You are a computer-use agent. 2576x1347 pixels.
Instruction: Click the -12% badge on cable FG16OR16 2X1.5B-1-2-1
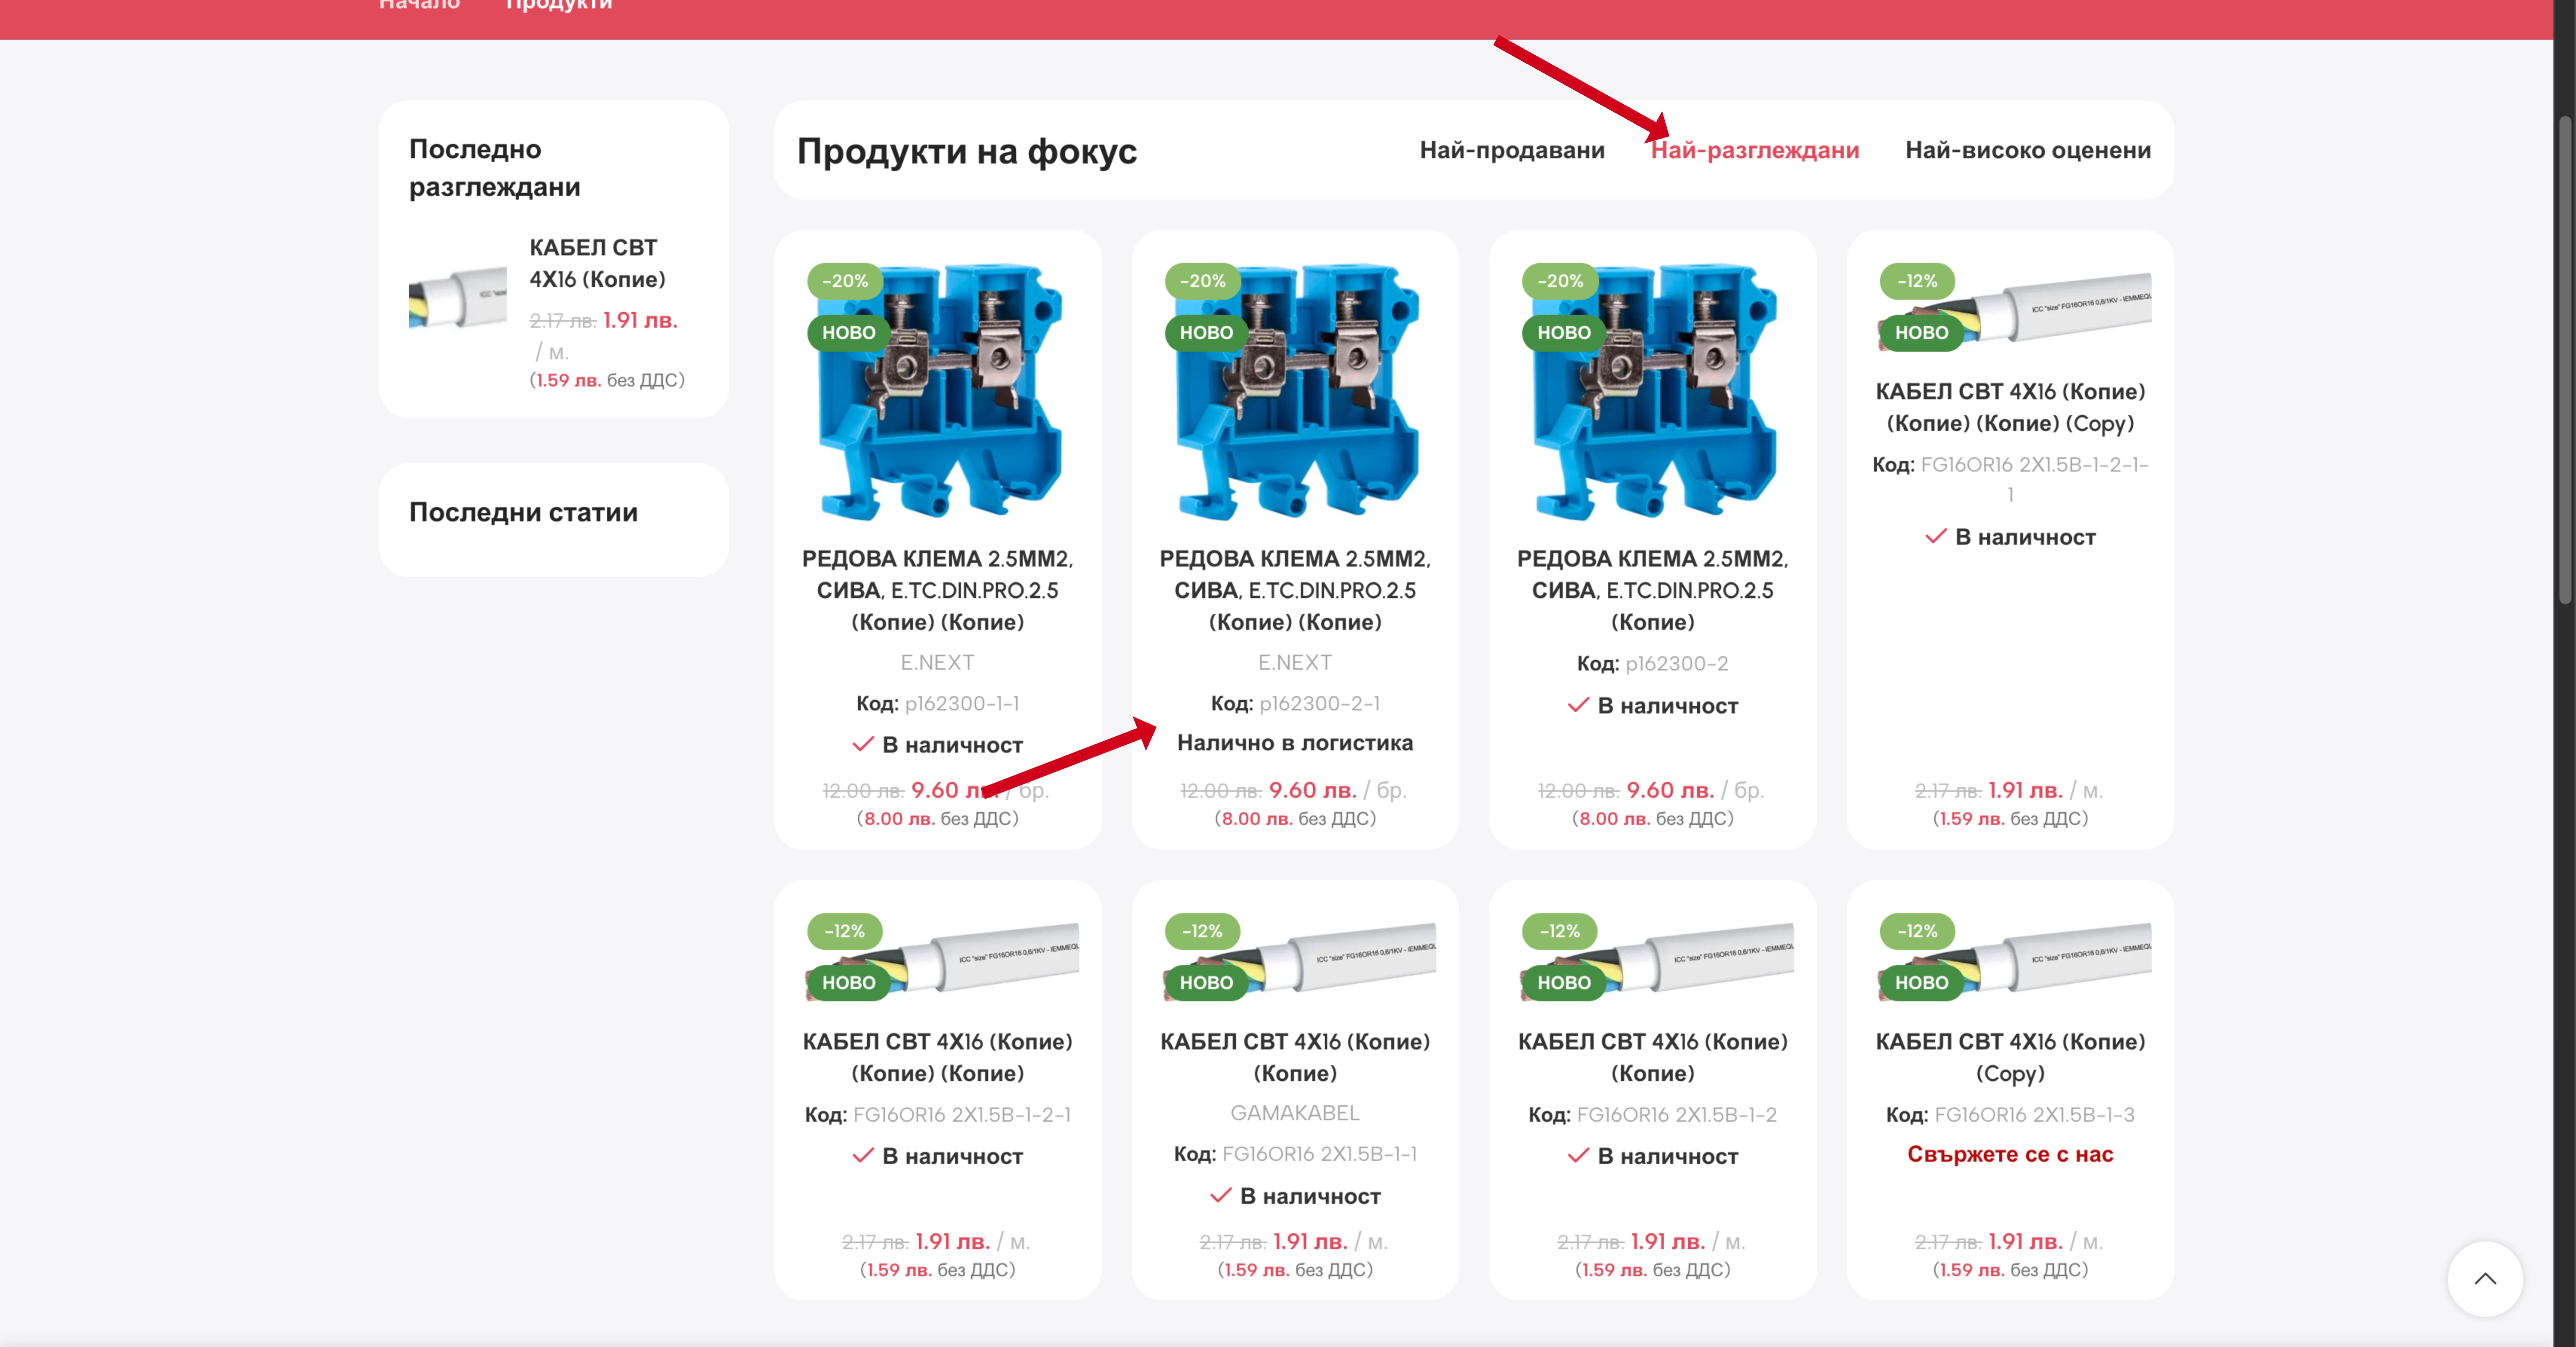point(845,931)
